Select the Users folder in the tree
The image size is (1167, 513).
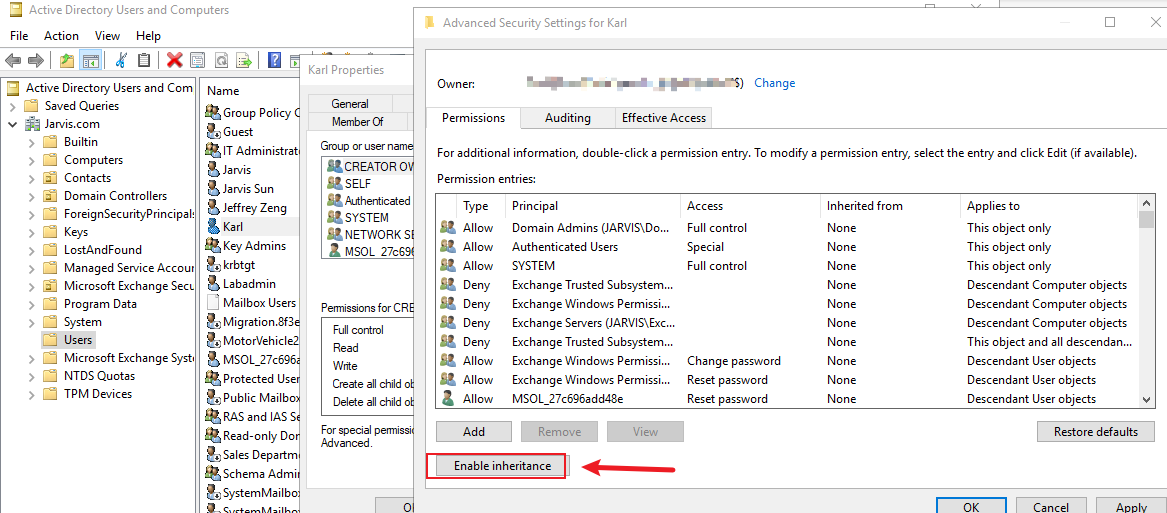point(78,340)
